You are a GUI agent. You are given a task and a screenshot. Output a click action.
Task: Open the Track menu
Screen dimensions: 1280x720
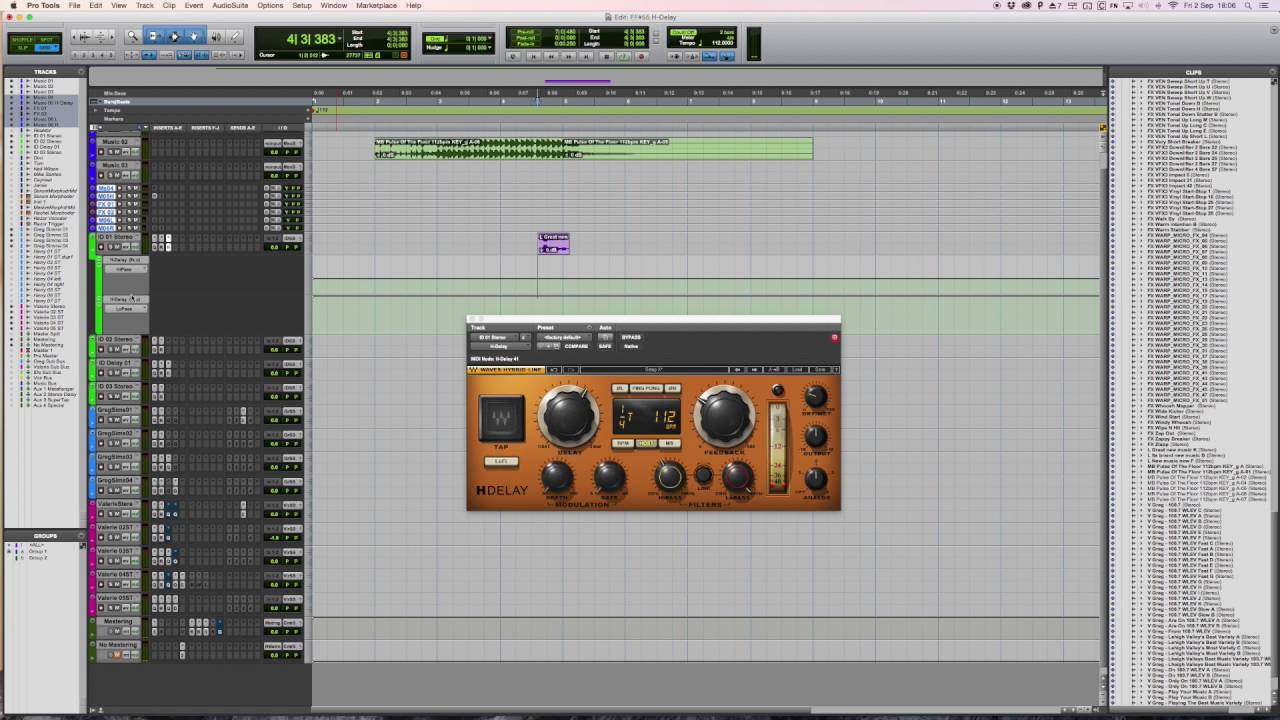click(x=145, y=6)
